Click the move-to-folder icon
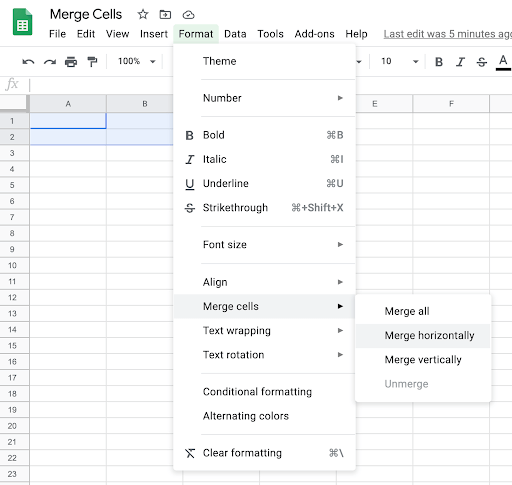Image resolution: width=512 pixels, height=485 pixels. (x=165, y=15)
